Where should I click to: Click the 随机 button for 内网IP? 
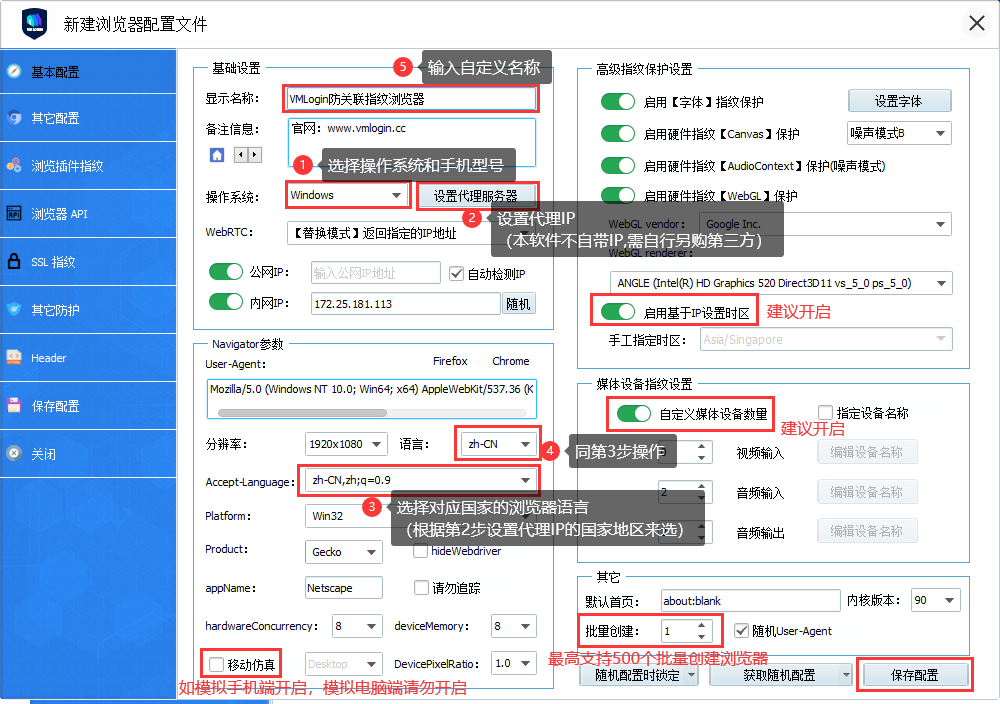coord(518,304)
